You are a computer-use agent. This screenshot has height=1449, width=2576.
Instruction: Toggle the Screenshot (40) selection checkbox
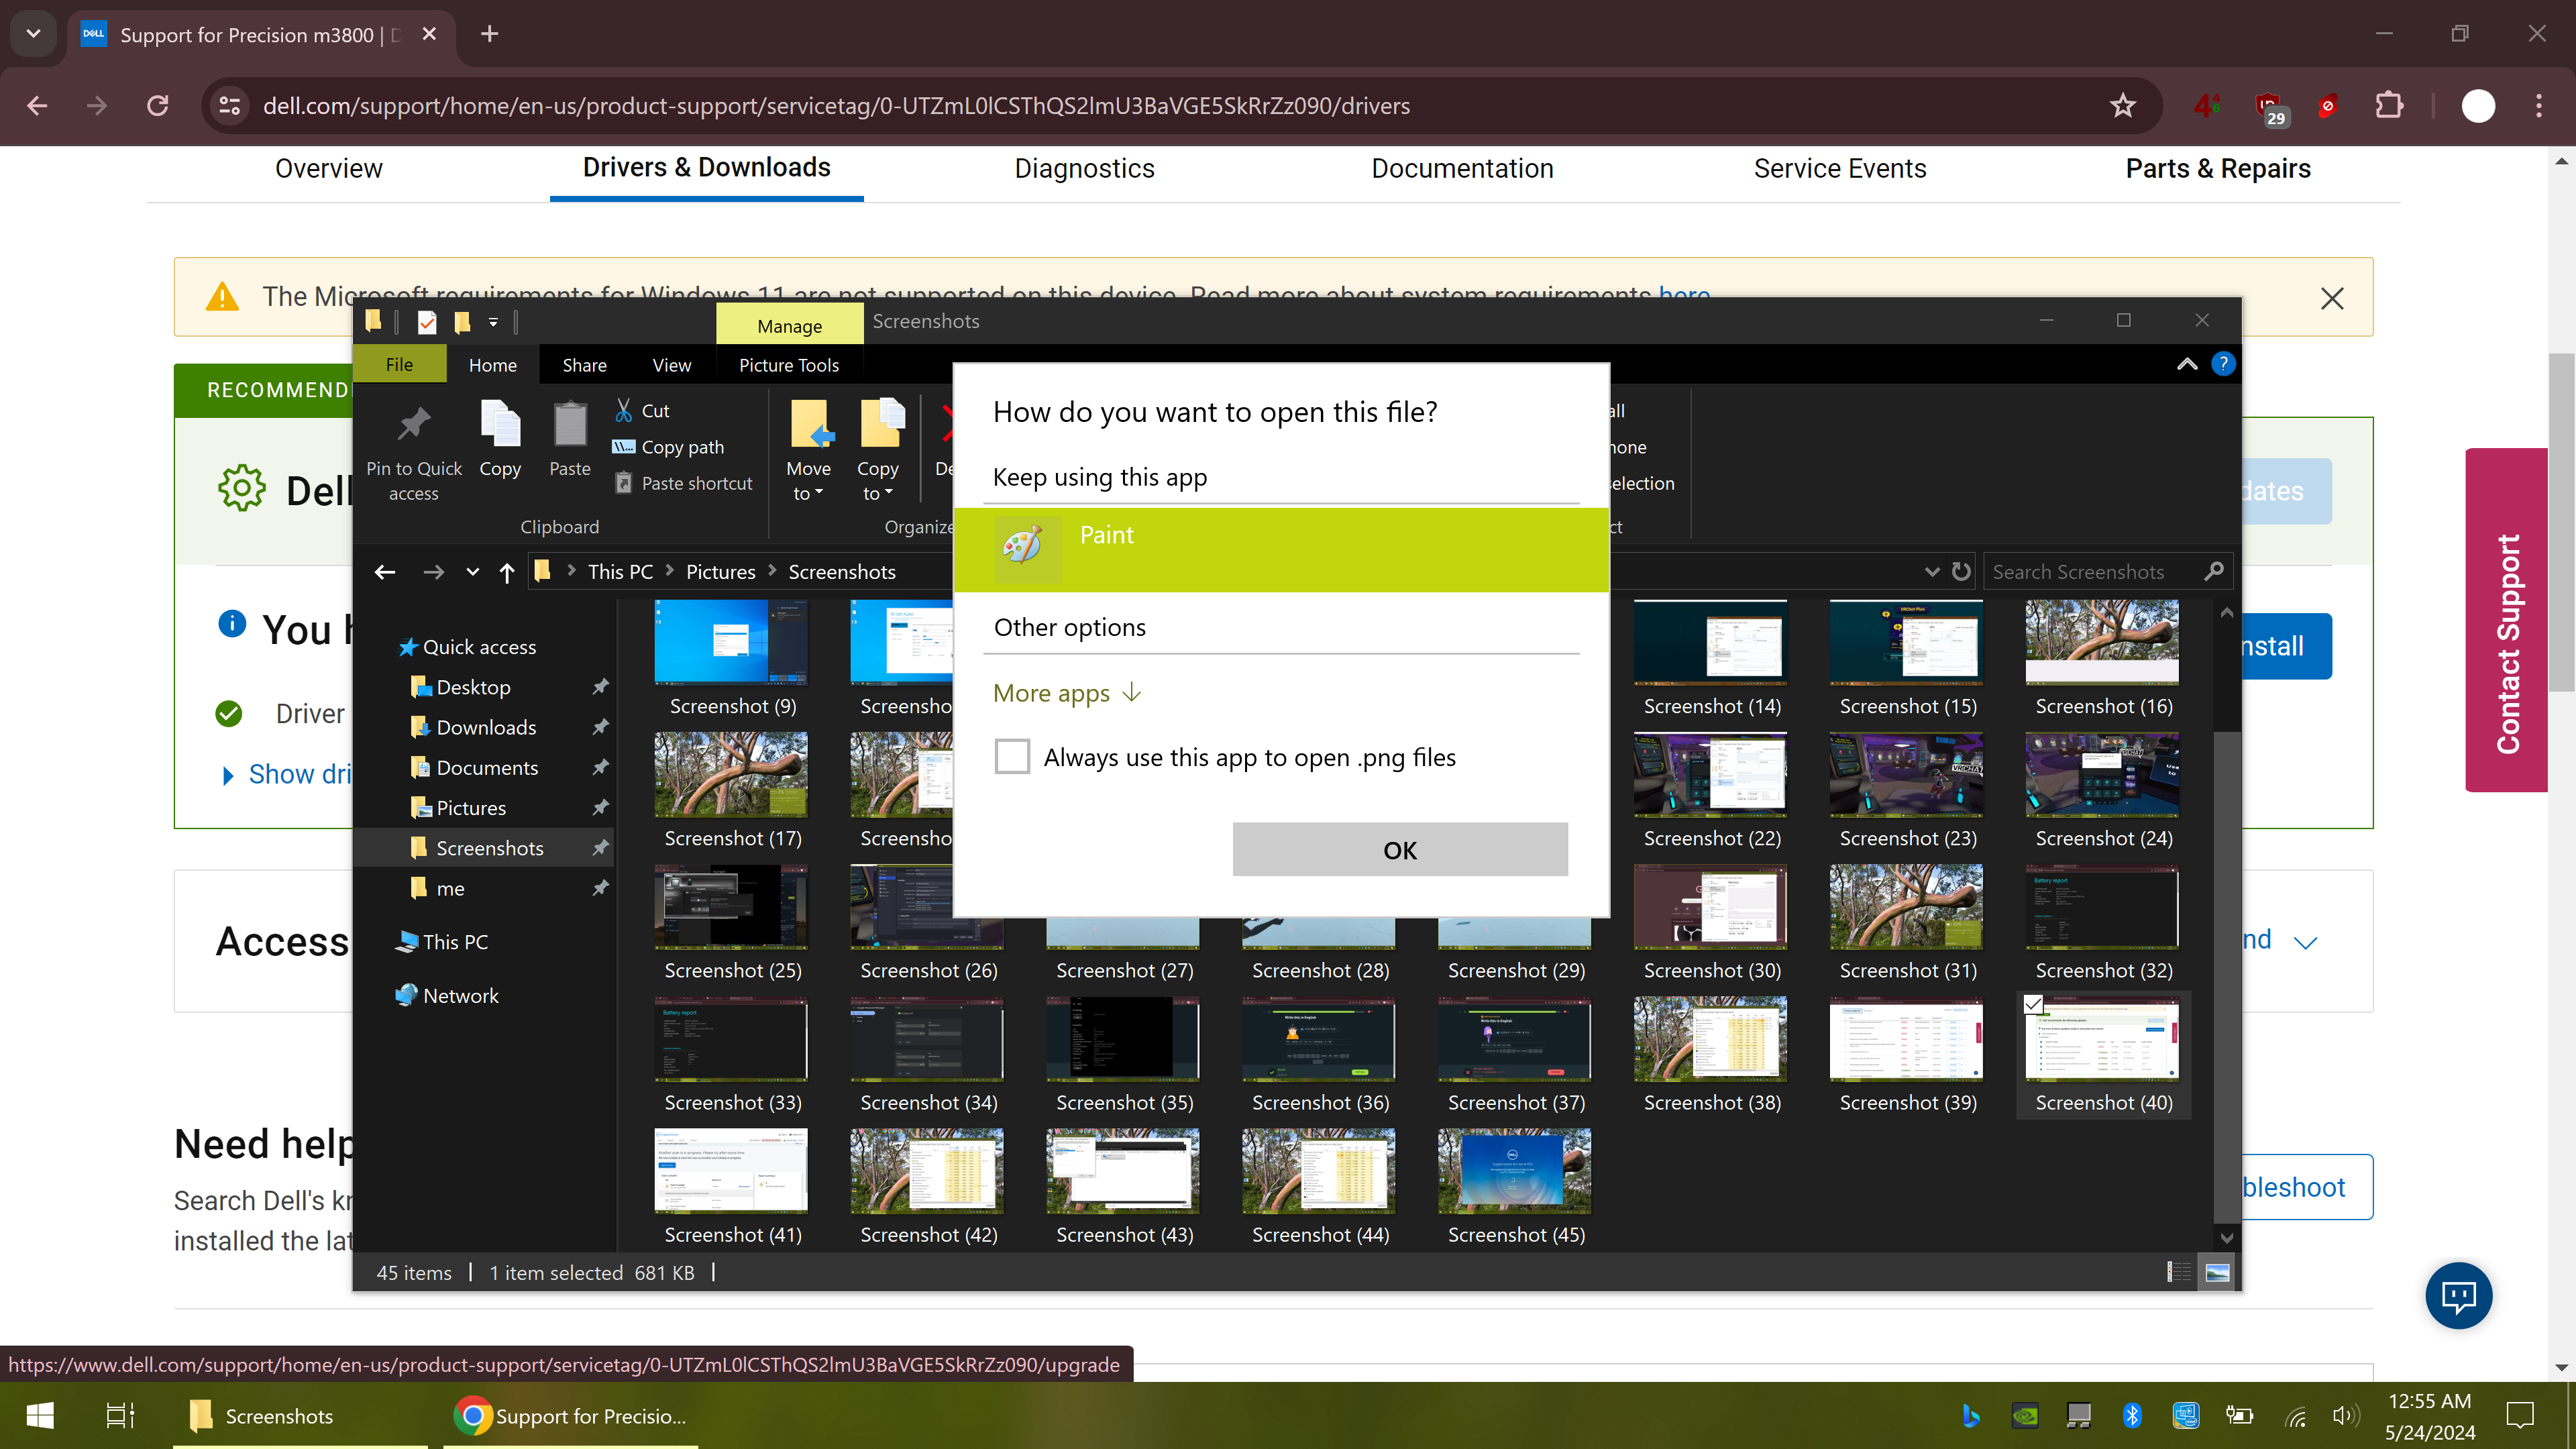tap(2033, 1004)
